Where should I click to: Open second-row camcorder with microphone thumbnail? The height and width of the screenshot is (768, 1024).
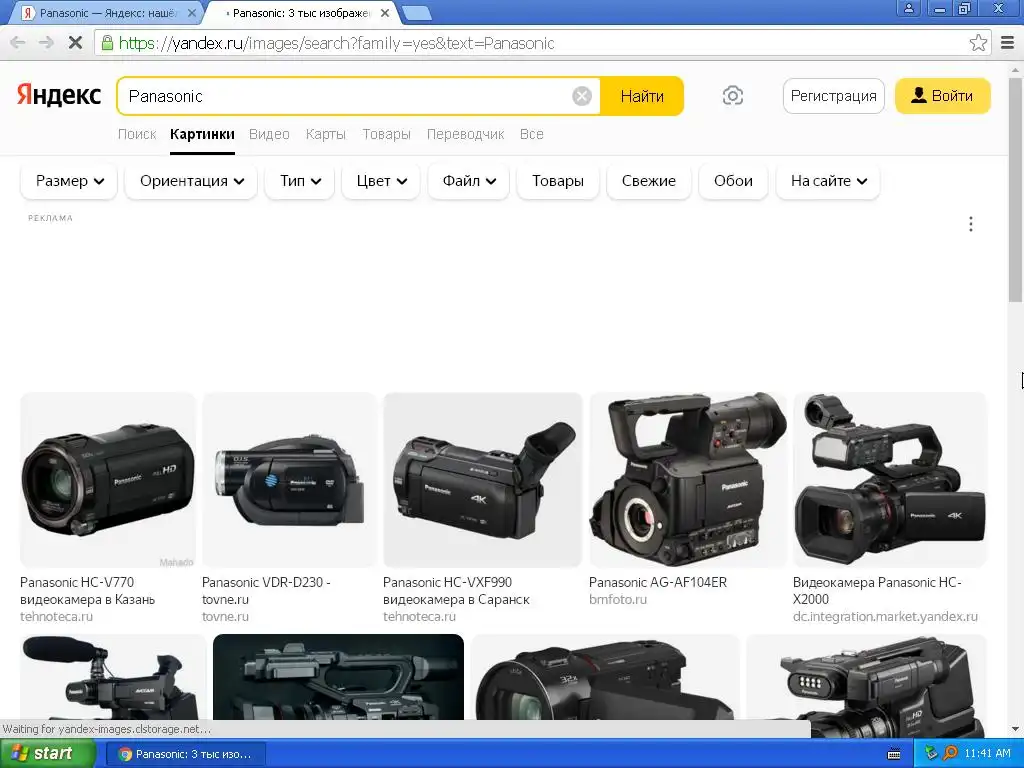click(113, 677)
